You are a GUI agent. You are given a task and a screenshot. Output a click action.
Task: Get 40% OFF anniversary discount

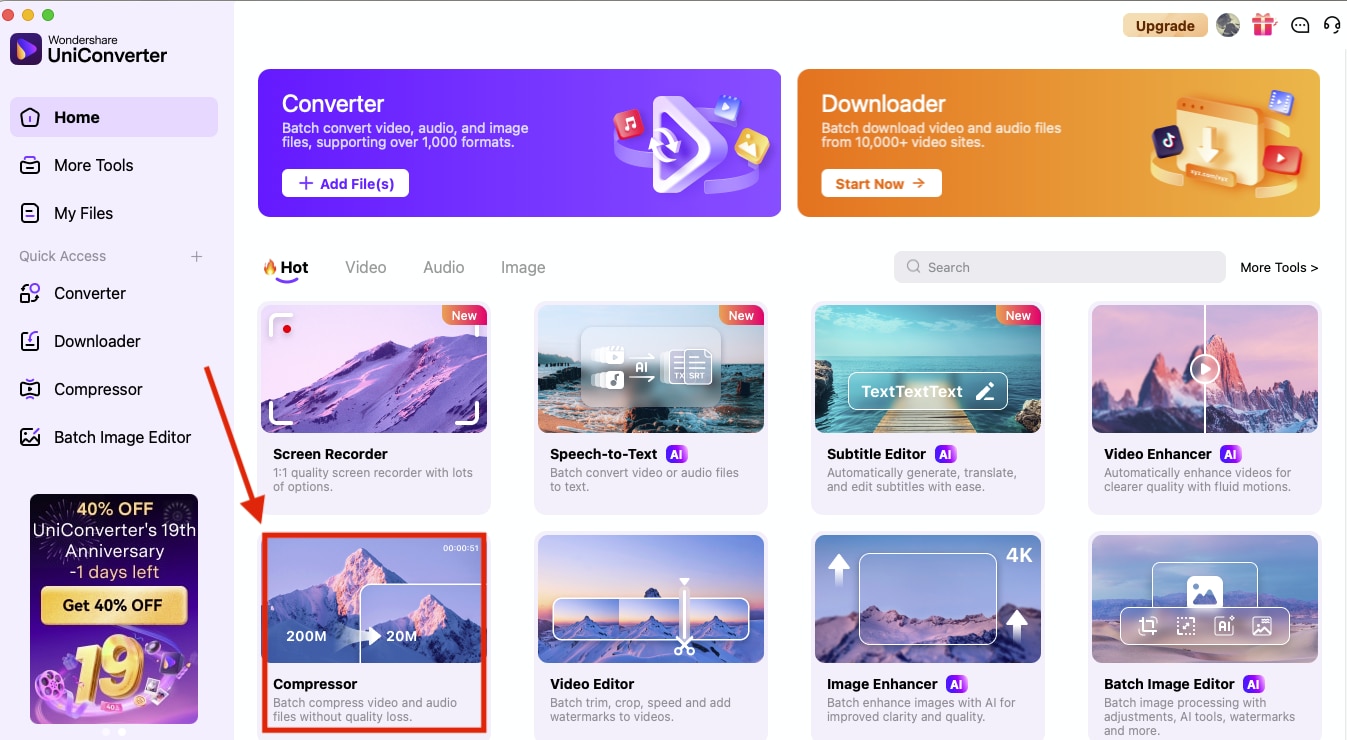tap(113, 605)
